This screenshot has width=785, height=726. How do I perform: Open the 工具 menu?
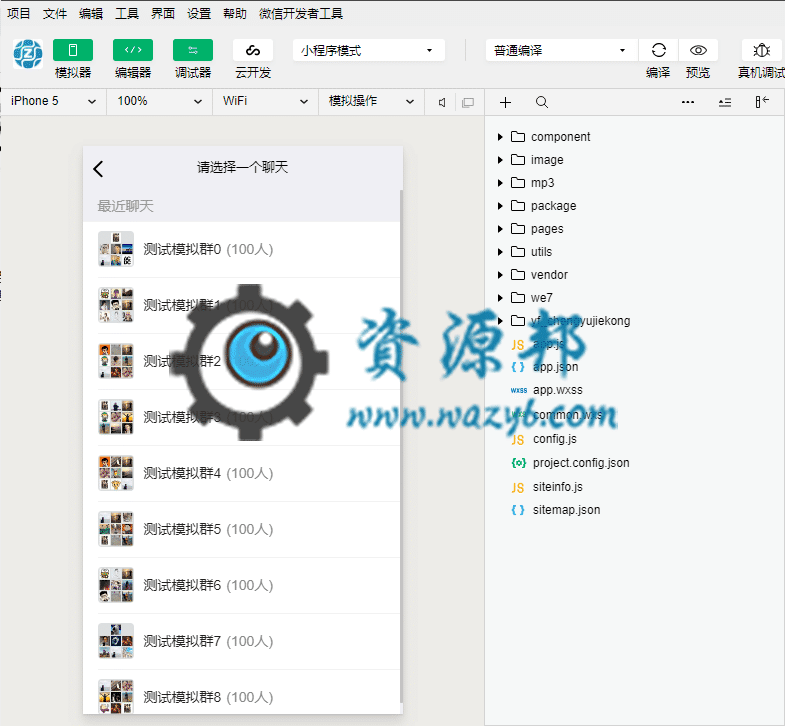(127, 14)
